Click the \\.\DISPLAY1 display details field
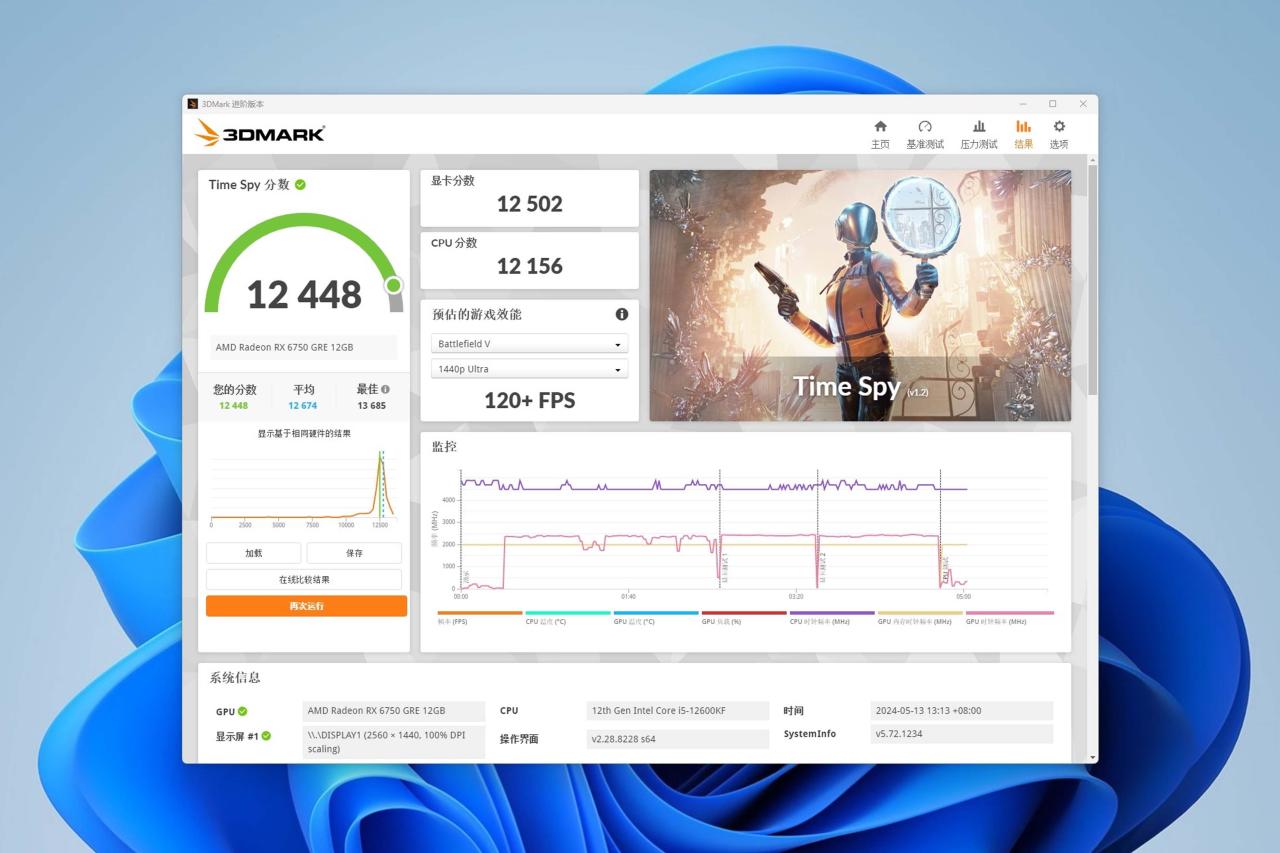1280x853 pixels. point(393,742)
